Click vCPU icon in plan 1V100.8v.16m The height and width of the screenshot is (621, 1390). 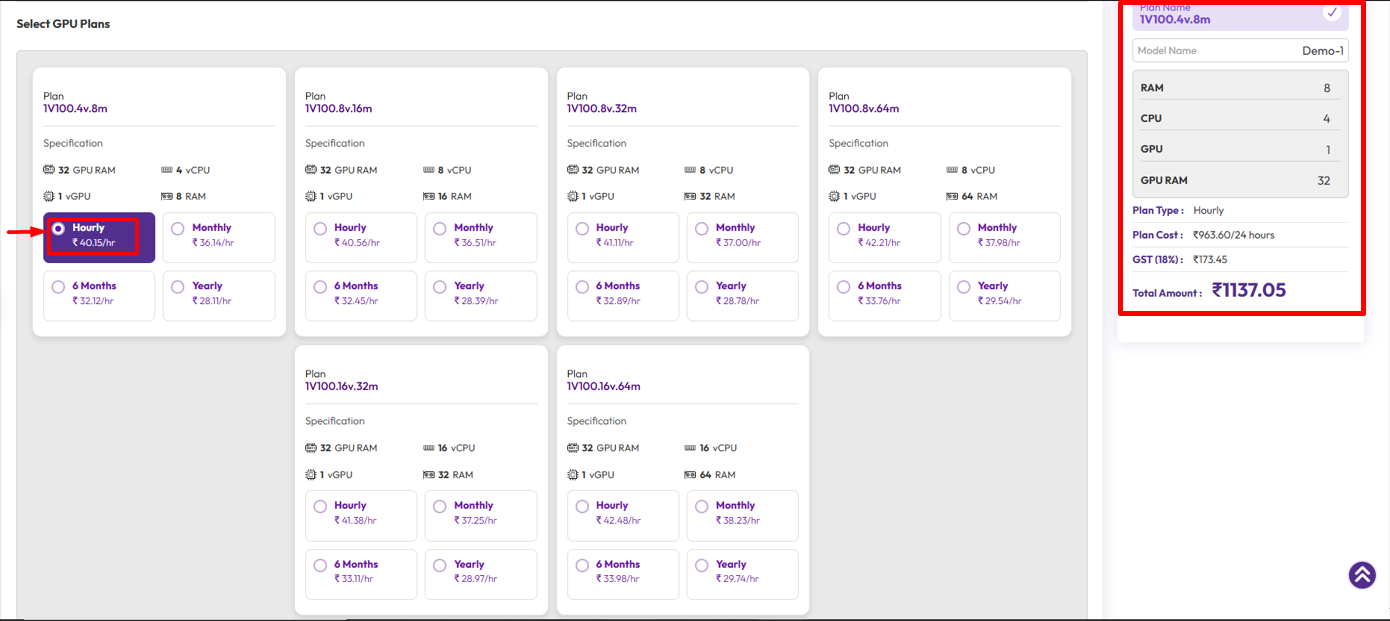click(429, 170)
